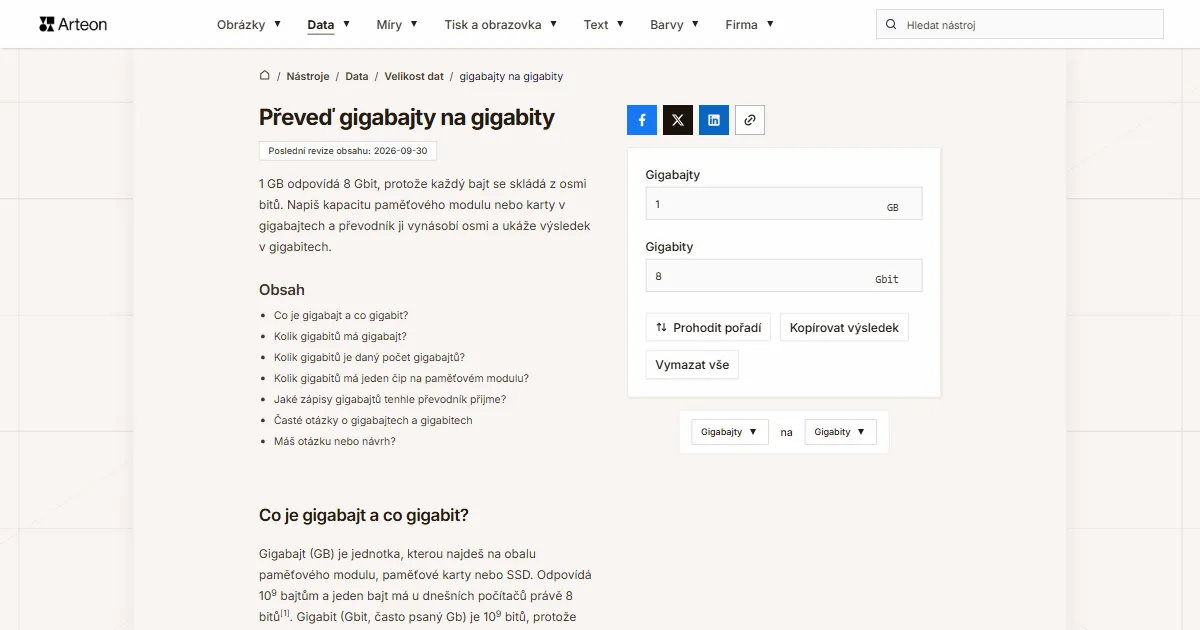
Task: Clear all with Vymazat vše
Action: click(692, 365)
